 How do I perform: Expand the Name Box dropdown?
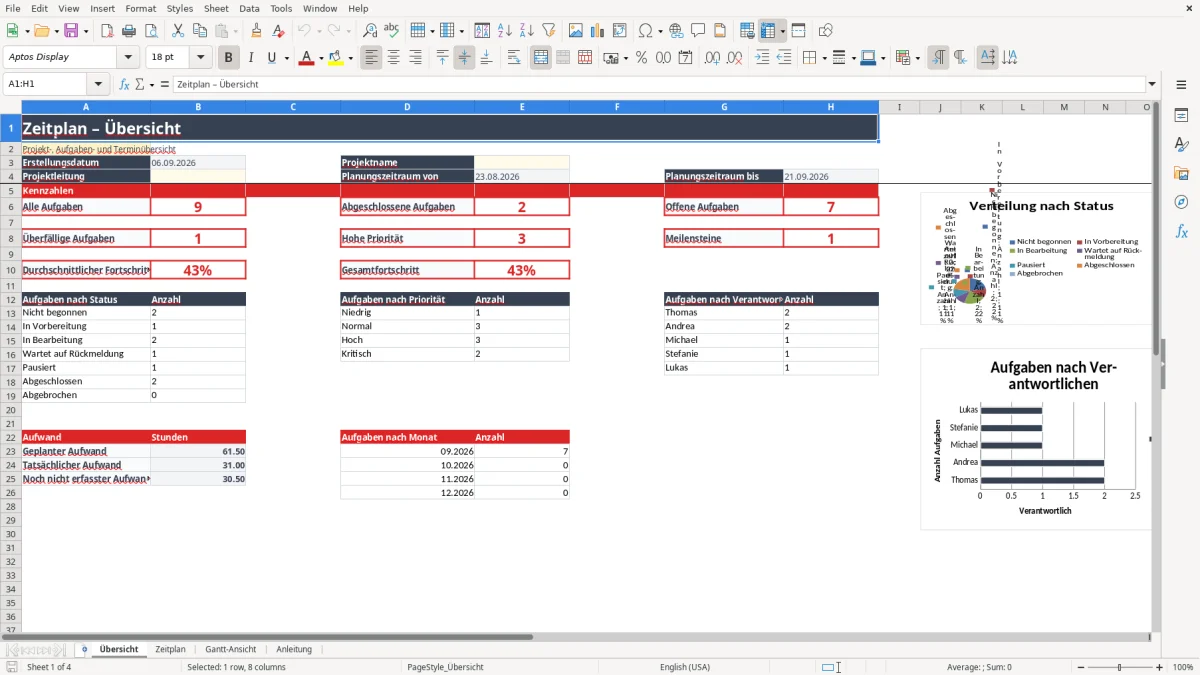point(98,85)
